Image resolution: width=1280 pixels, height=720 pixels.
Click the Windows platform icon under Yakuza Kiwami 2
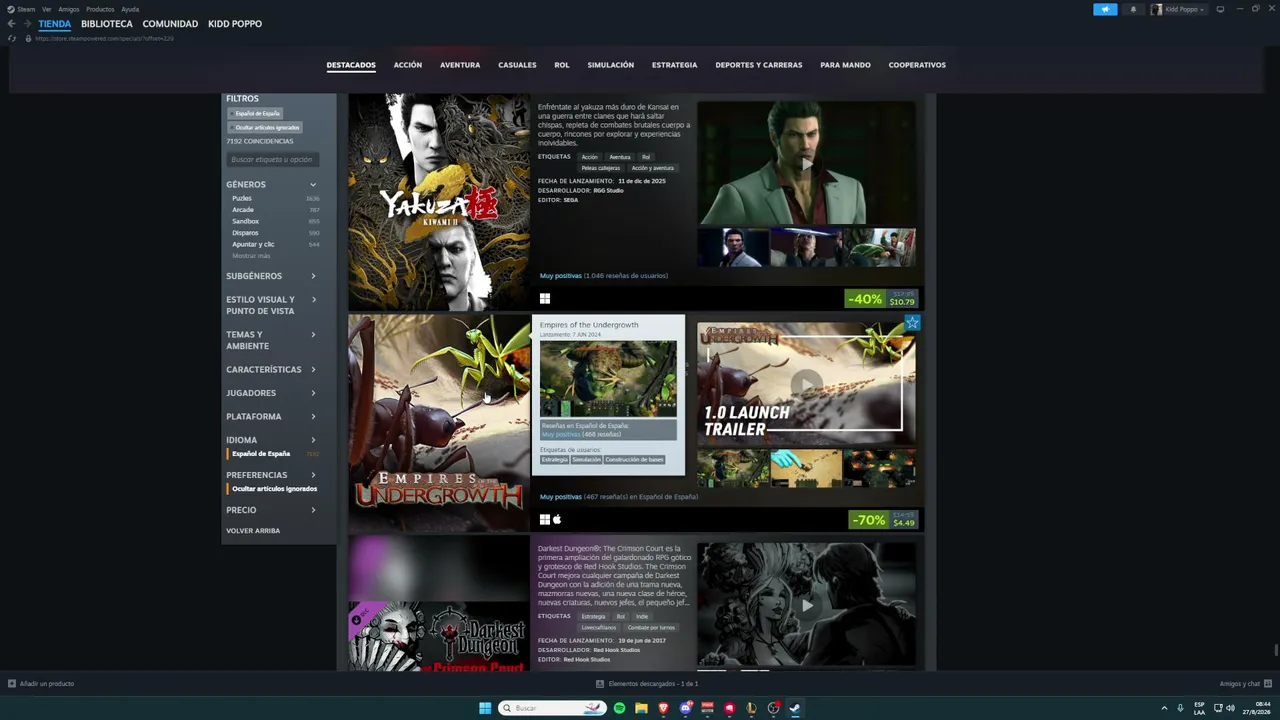click(x=545, y=298)
